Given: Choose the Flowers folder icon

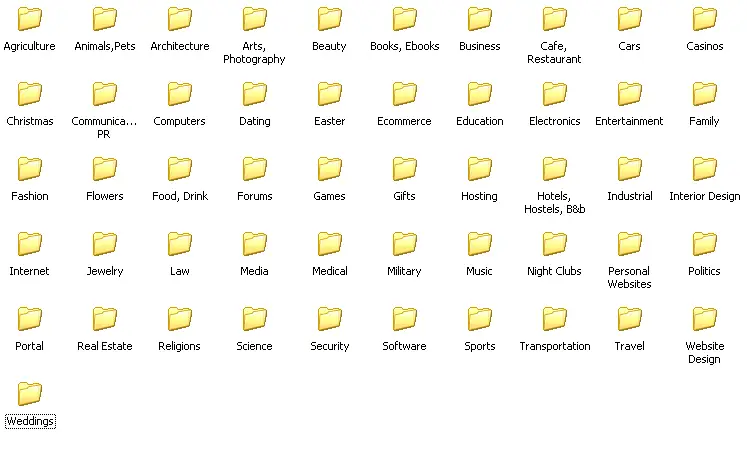Looking at the screenshot, I should (x=105, y=169).
